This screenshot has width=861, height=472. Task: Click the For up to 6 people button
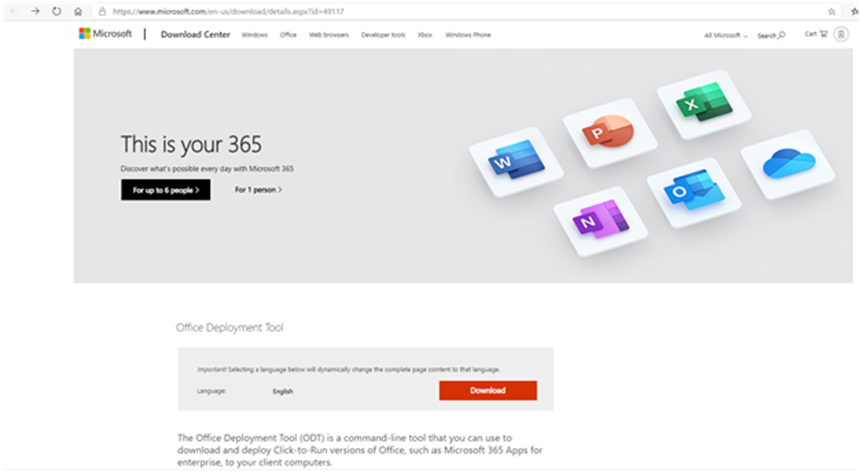point(166,190)
